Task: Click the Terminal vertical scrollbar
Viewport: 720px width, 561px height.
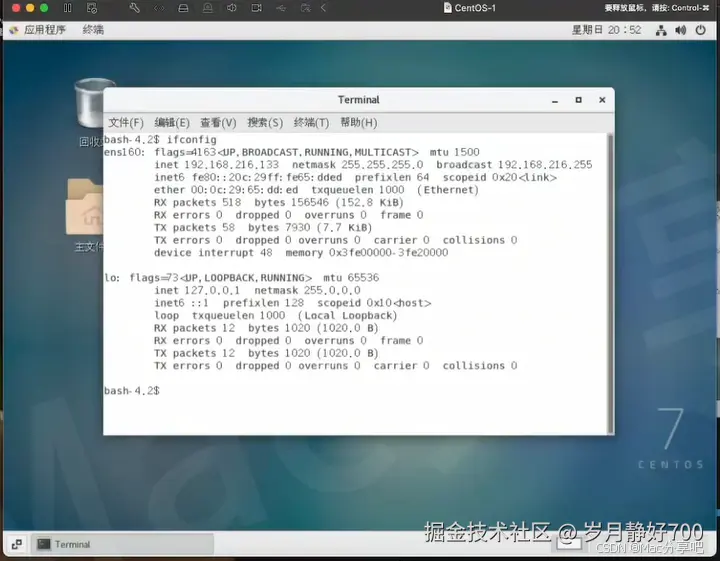Action: (610, 284)
